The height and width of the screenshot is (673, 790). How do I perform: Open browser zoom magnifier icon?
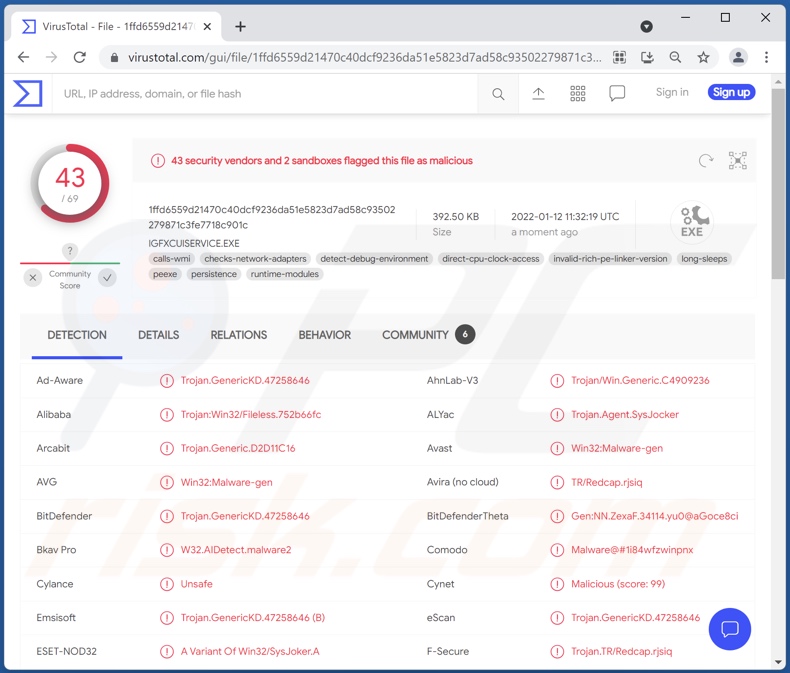675,57
